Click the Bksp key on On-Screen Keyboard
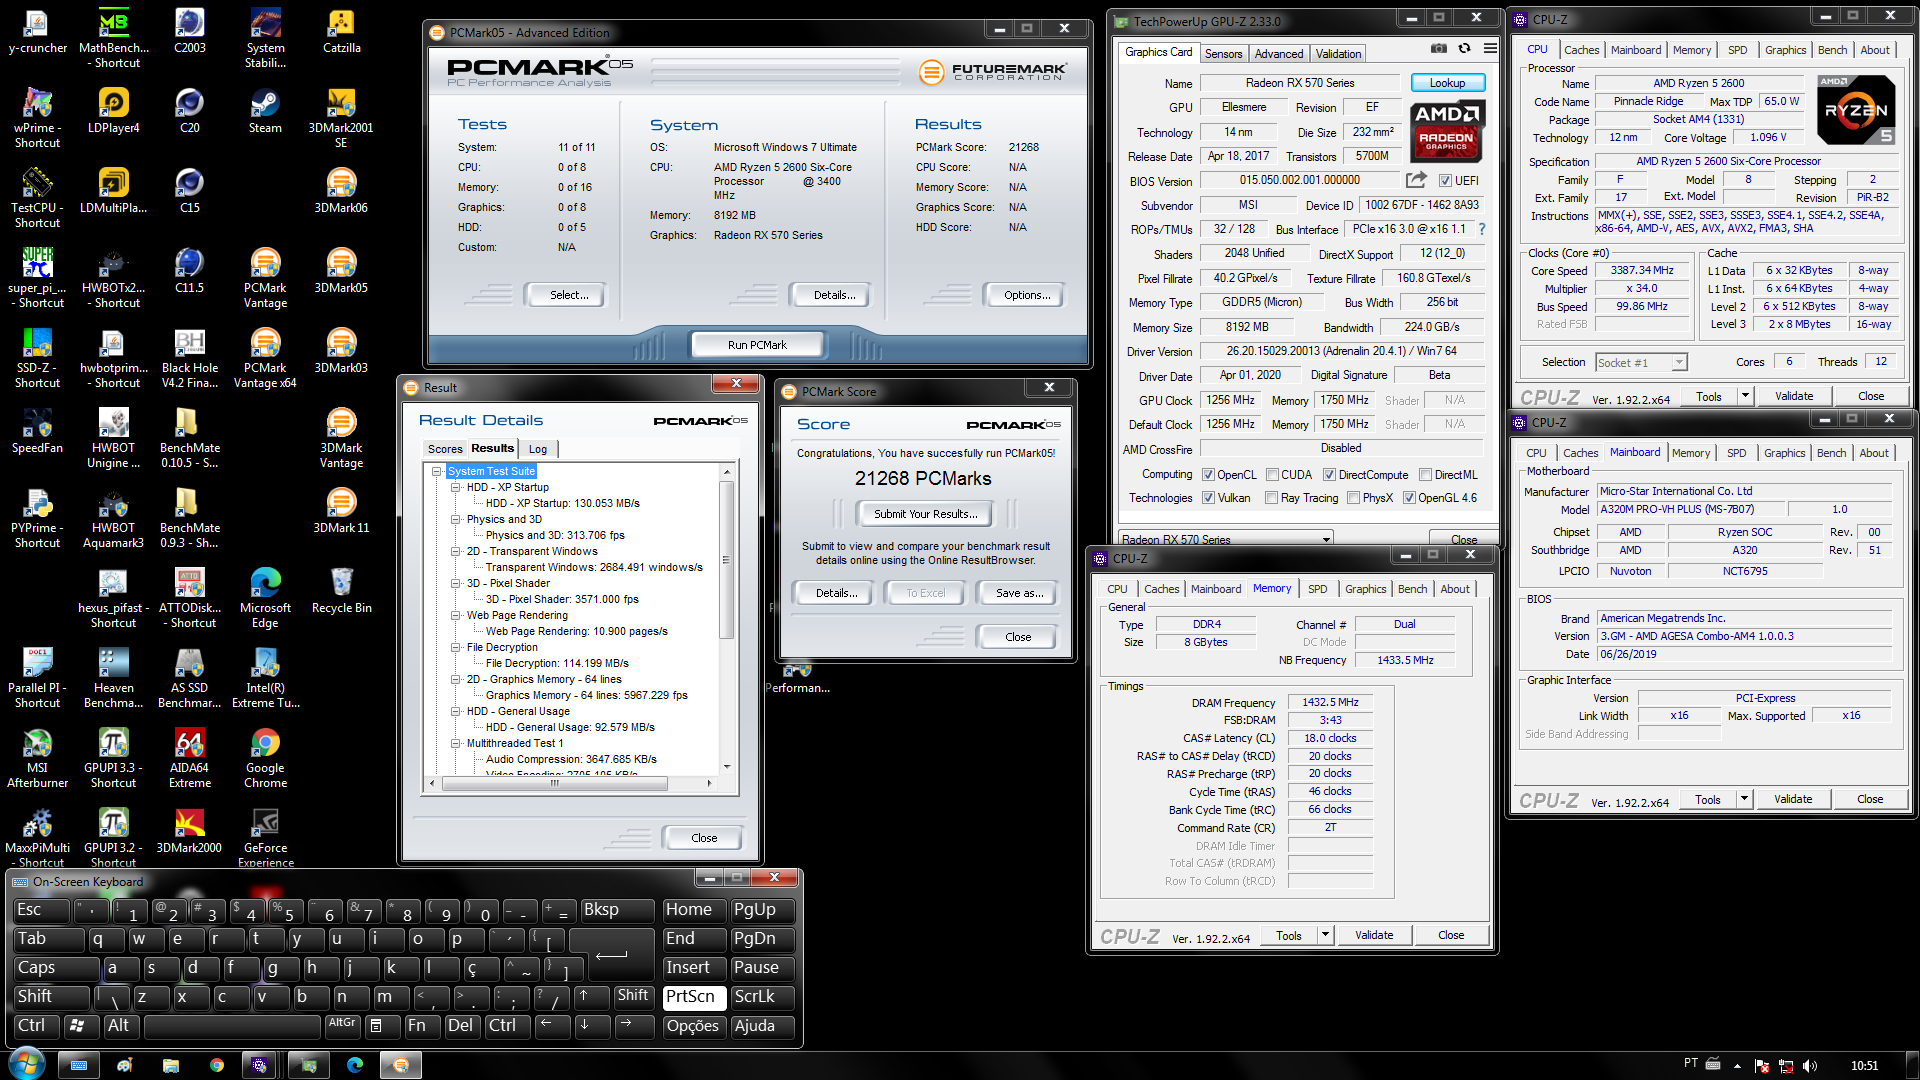The image size is (1920, 1080). (617, 910)
